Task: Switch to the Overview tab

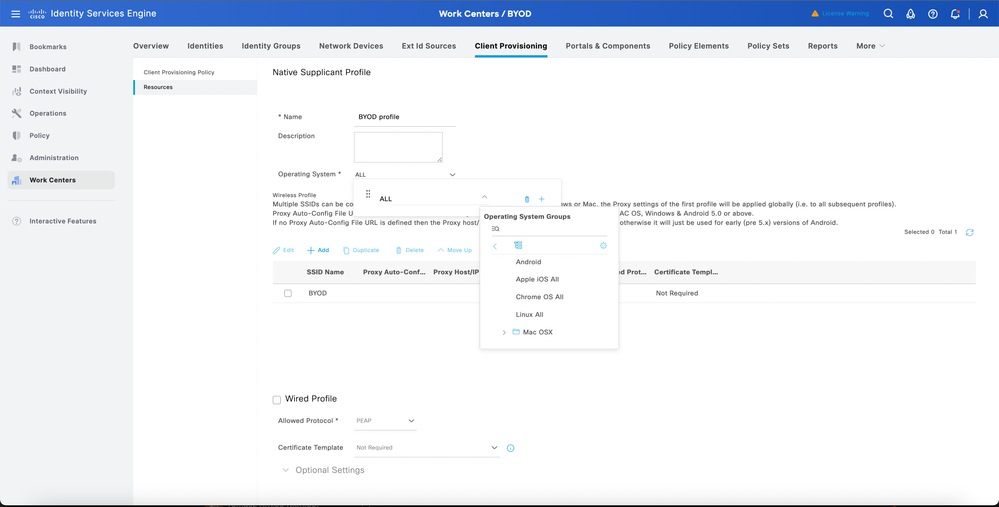Action: (x=151, y=46)
